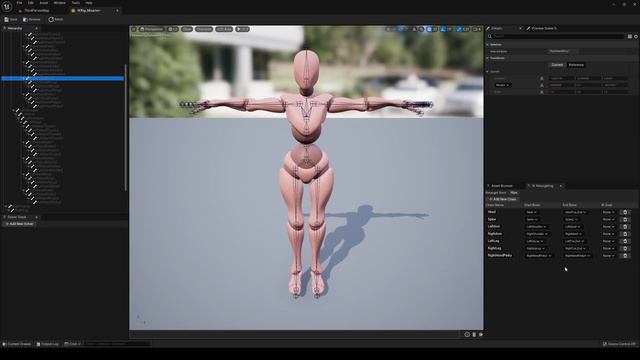Open the Retarget Root Hips selector

(514, 192)
